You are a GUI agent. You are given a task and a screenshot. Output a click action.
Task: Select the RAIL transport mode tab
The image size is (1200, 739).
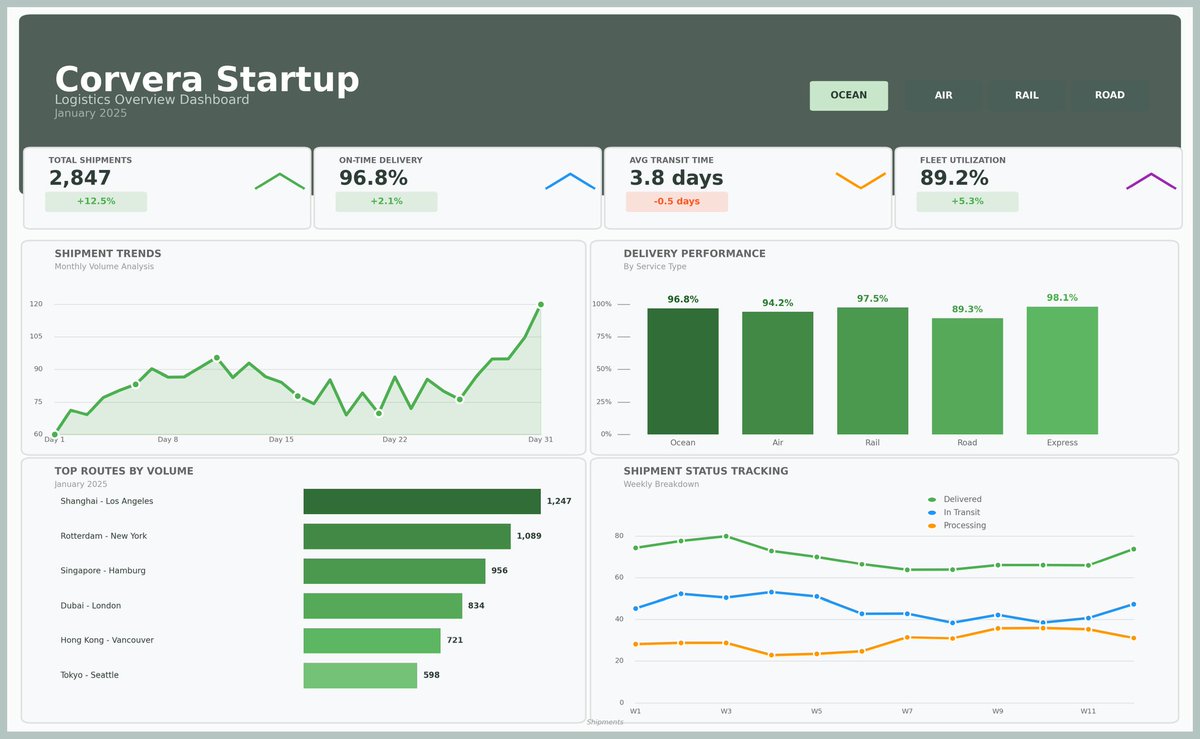click(x=1025, y=95)
